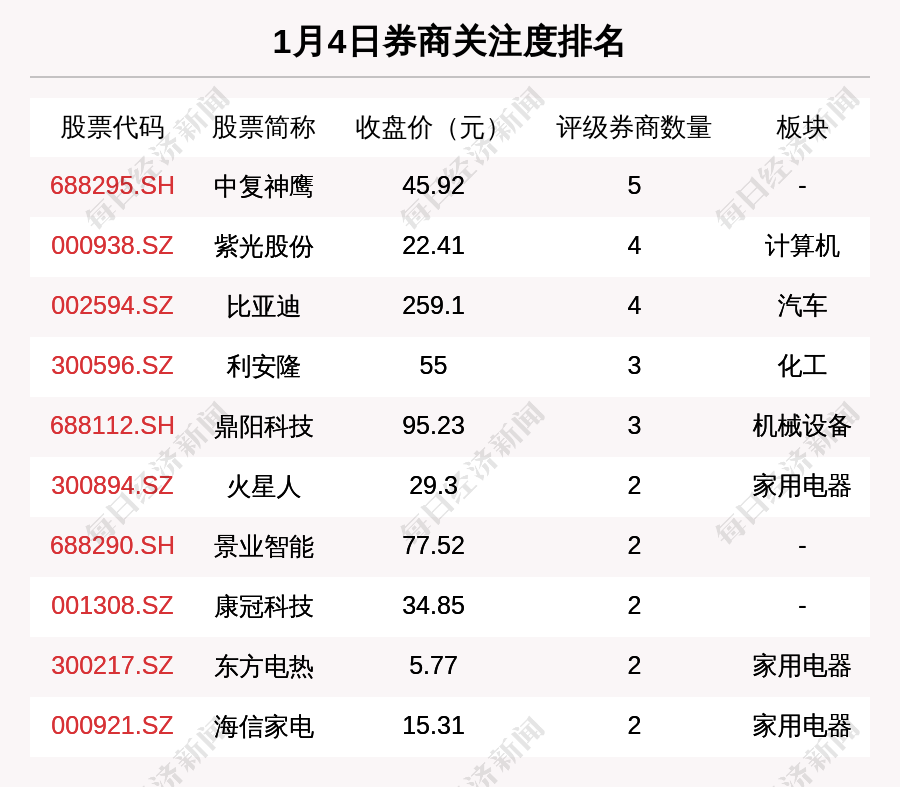The width and height of the screenshot is (900, 787).
Task: Click stock name 东方电热
Action: pos(263,666)
